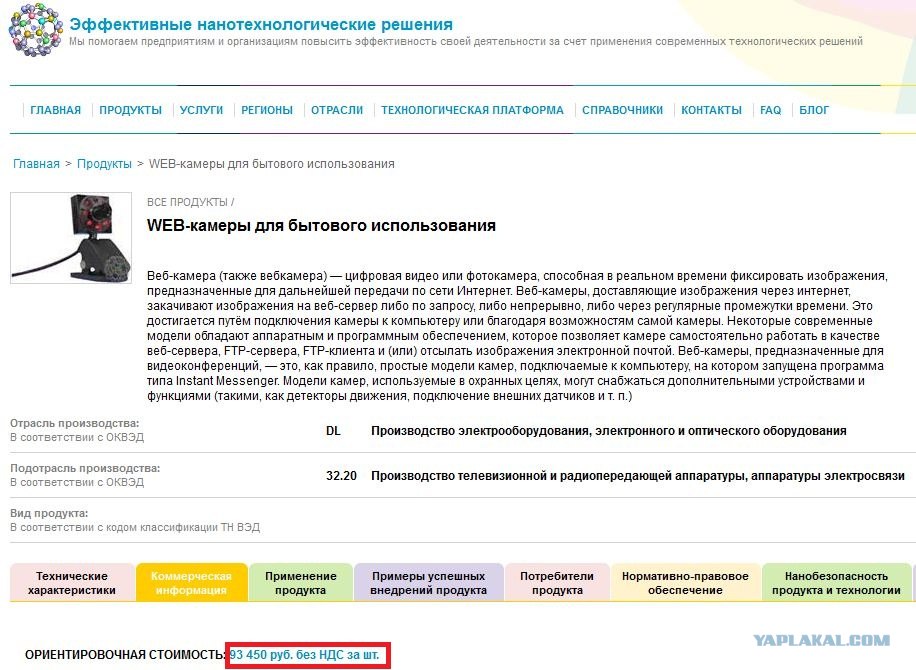Click the site logo icon
Image resolution: width=916 pixels, height=670 pixels.
coord(37,28)
